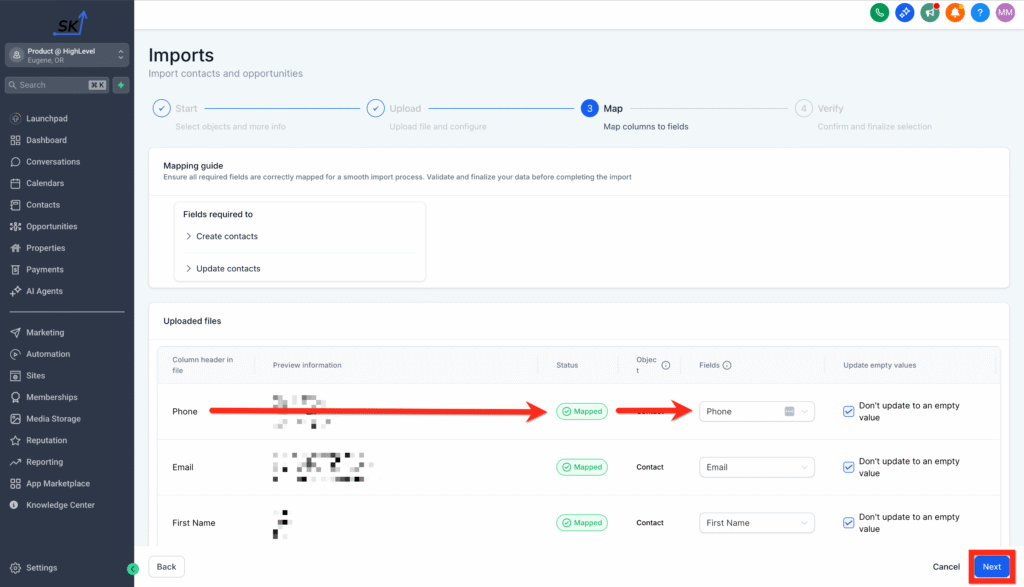
Task: Go to Opportunities in the sidebar
Action: [51, 226]
